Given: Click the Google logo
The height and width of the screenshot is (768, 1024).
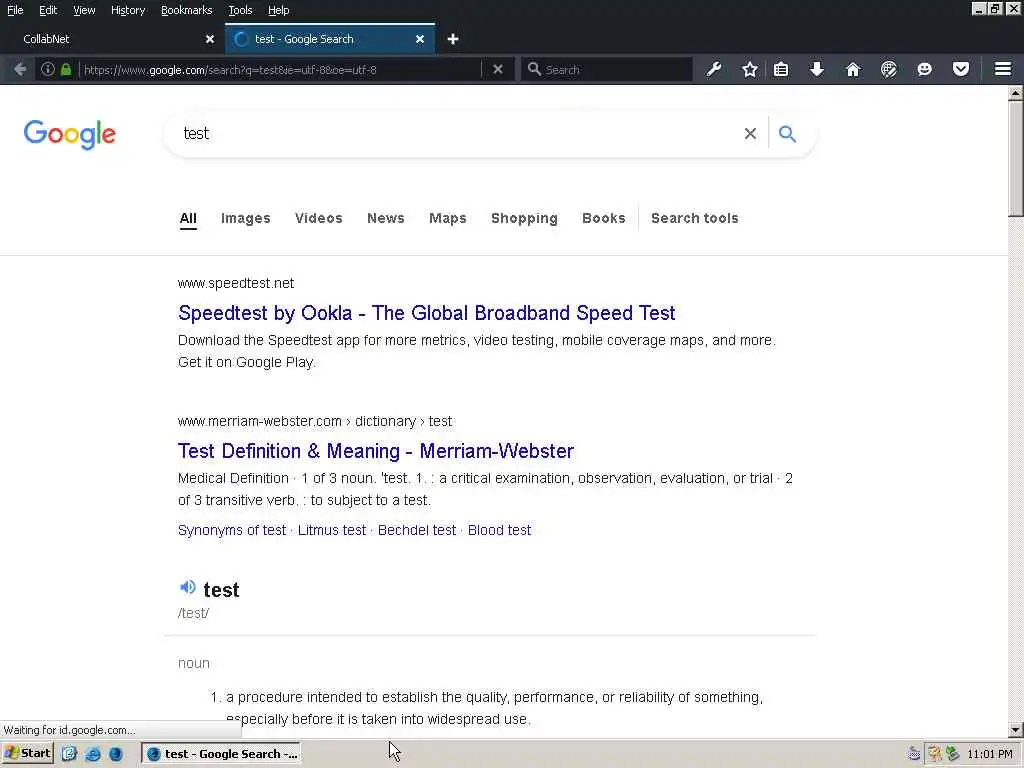Looking at the screenshot, I should click(x=70, y=135).
